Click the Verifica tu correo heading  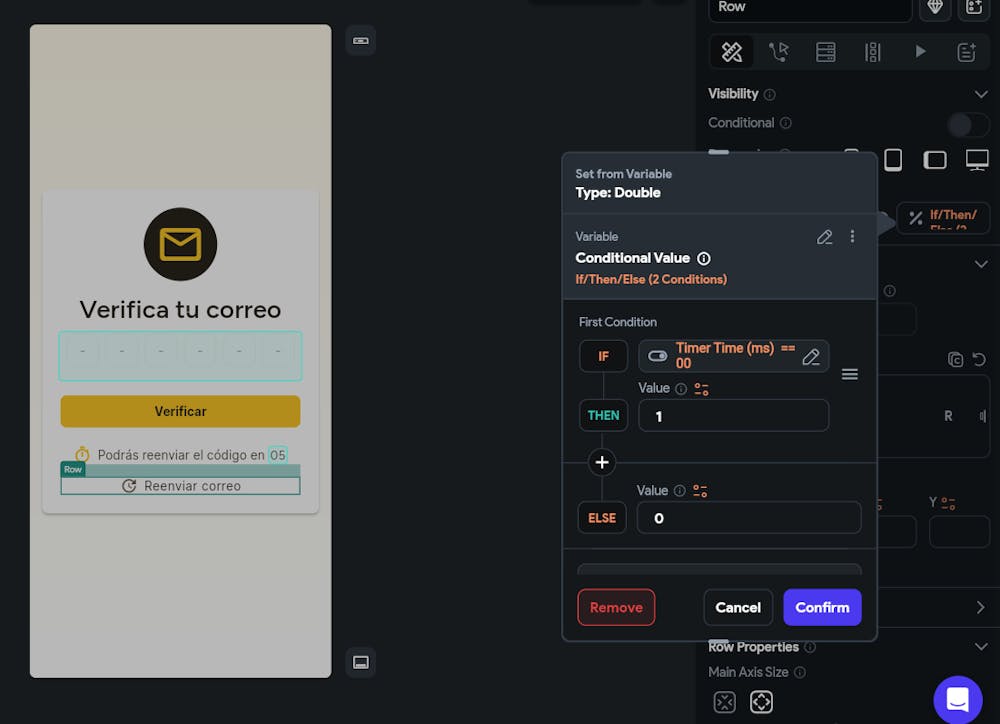(180, 310)
